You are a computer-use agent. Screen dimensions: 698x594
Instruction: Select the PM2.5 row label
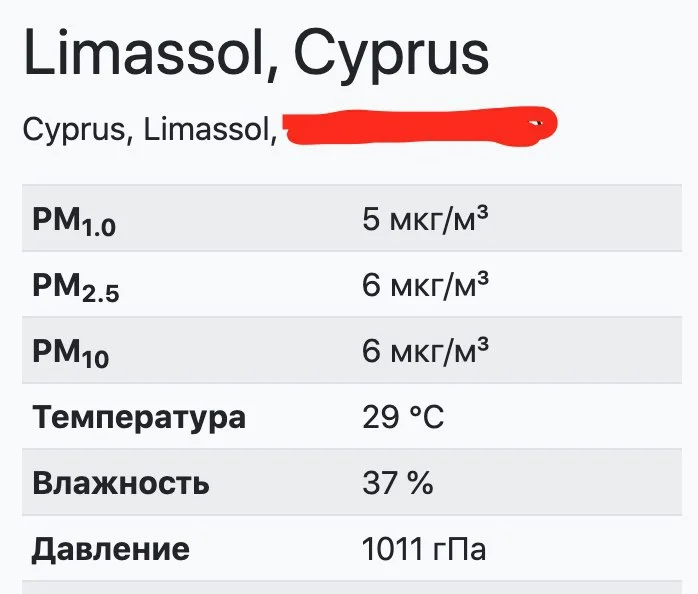pos(74,285)
